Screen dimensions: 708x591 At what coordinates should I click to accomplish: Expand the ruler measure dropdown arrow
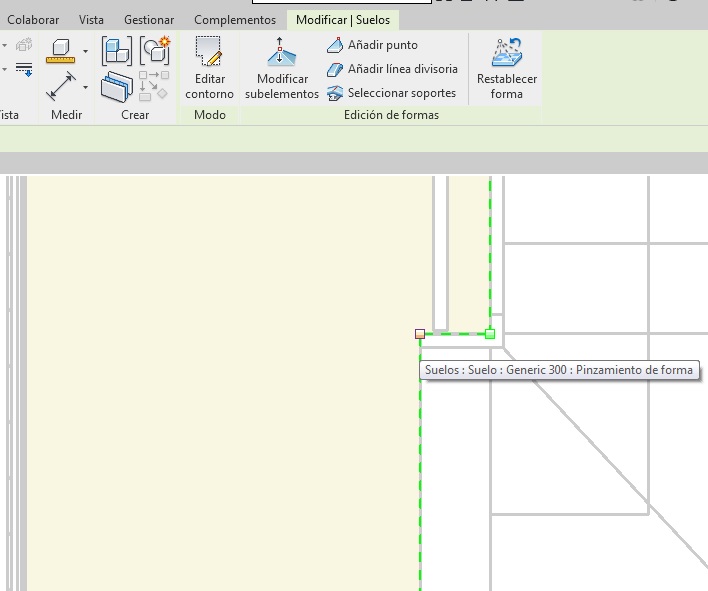(x=85, y=51)
